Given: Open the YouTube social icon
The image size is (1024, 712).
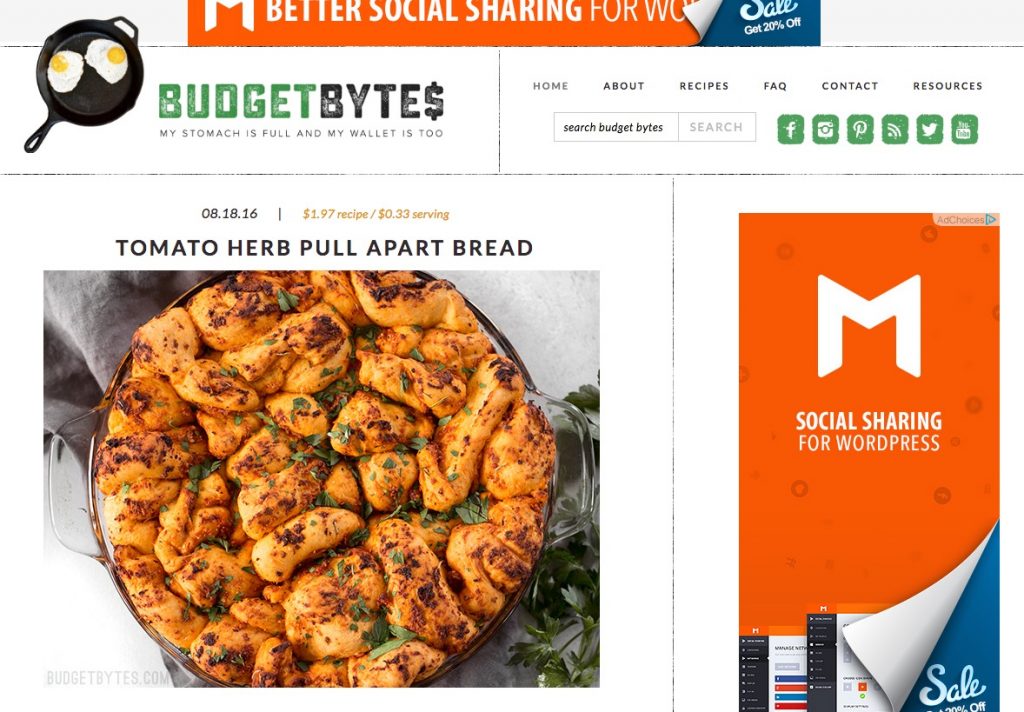Looking at the screenshot, I should click(964, 129).
